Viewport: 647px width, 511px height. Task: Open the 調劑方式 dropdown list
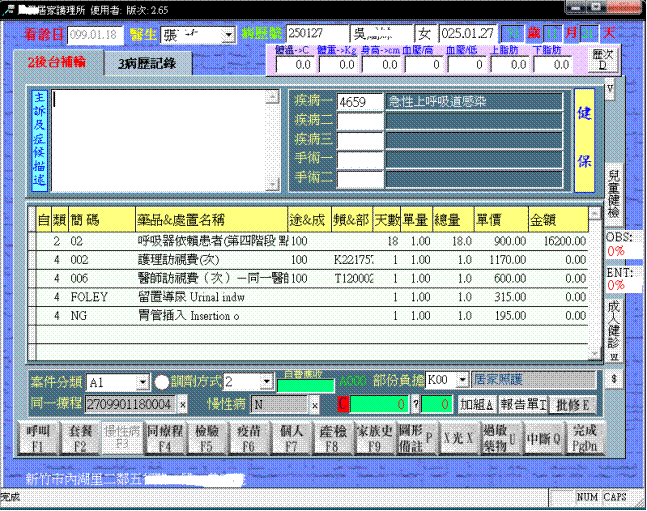(x=266, y=382)
